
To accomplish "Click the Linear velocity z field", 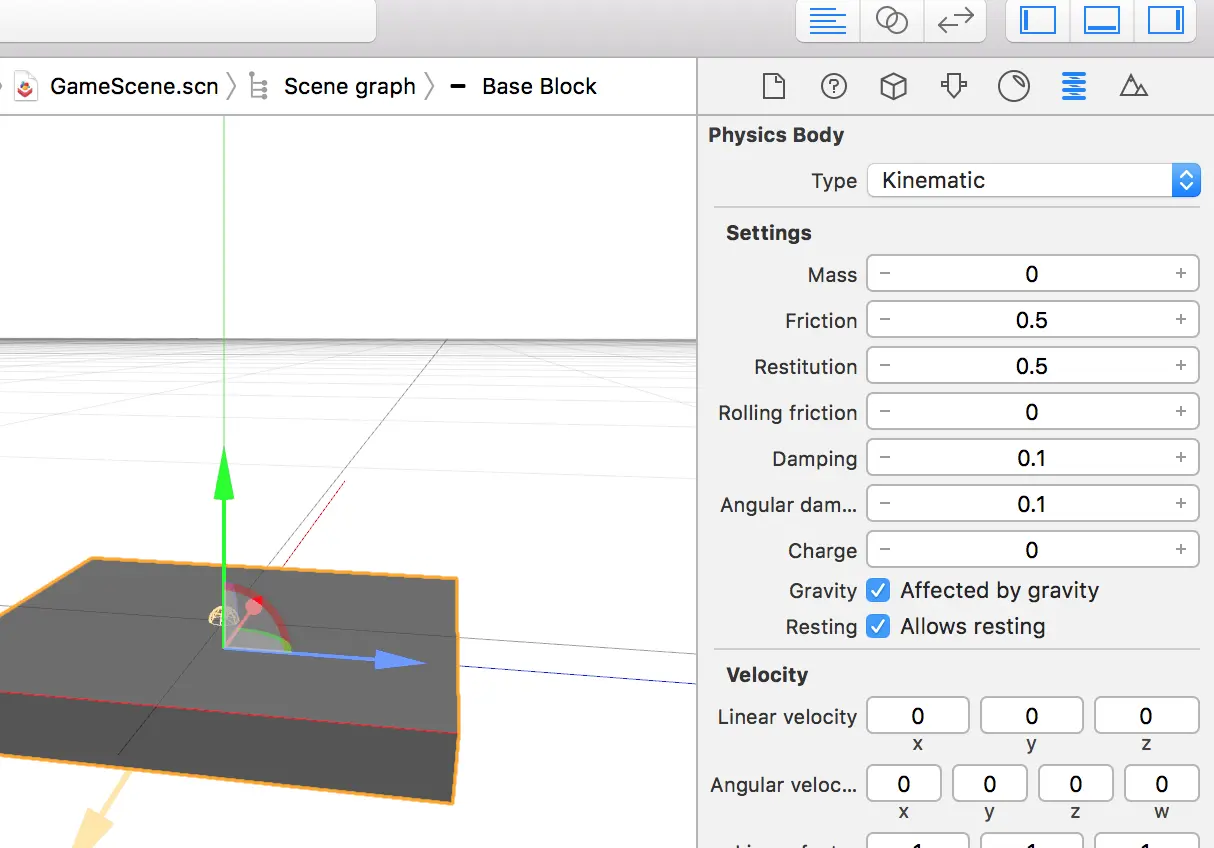I will 1147,716.
